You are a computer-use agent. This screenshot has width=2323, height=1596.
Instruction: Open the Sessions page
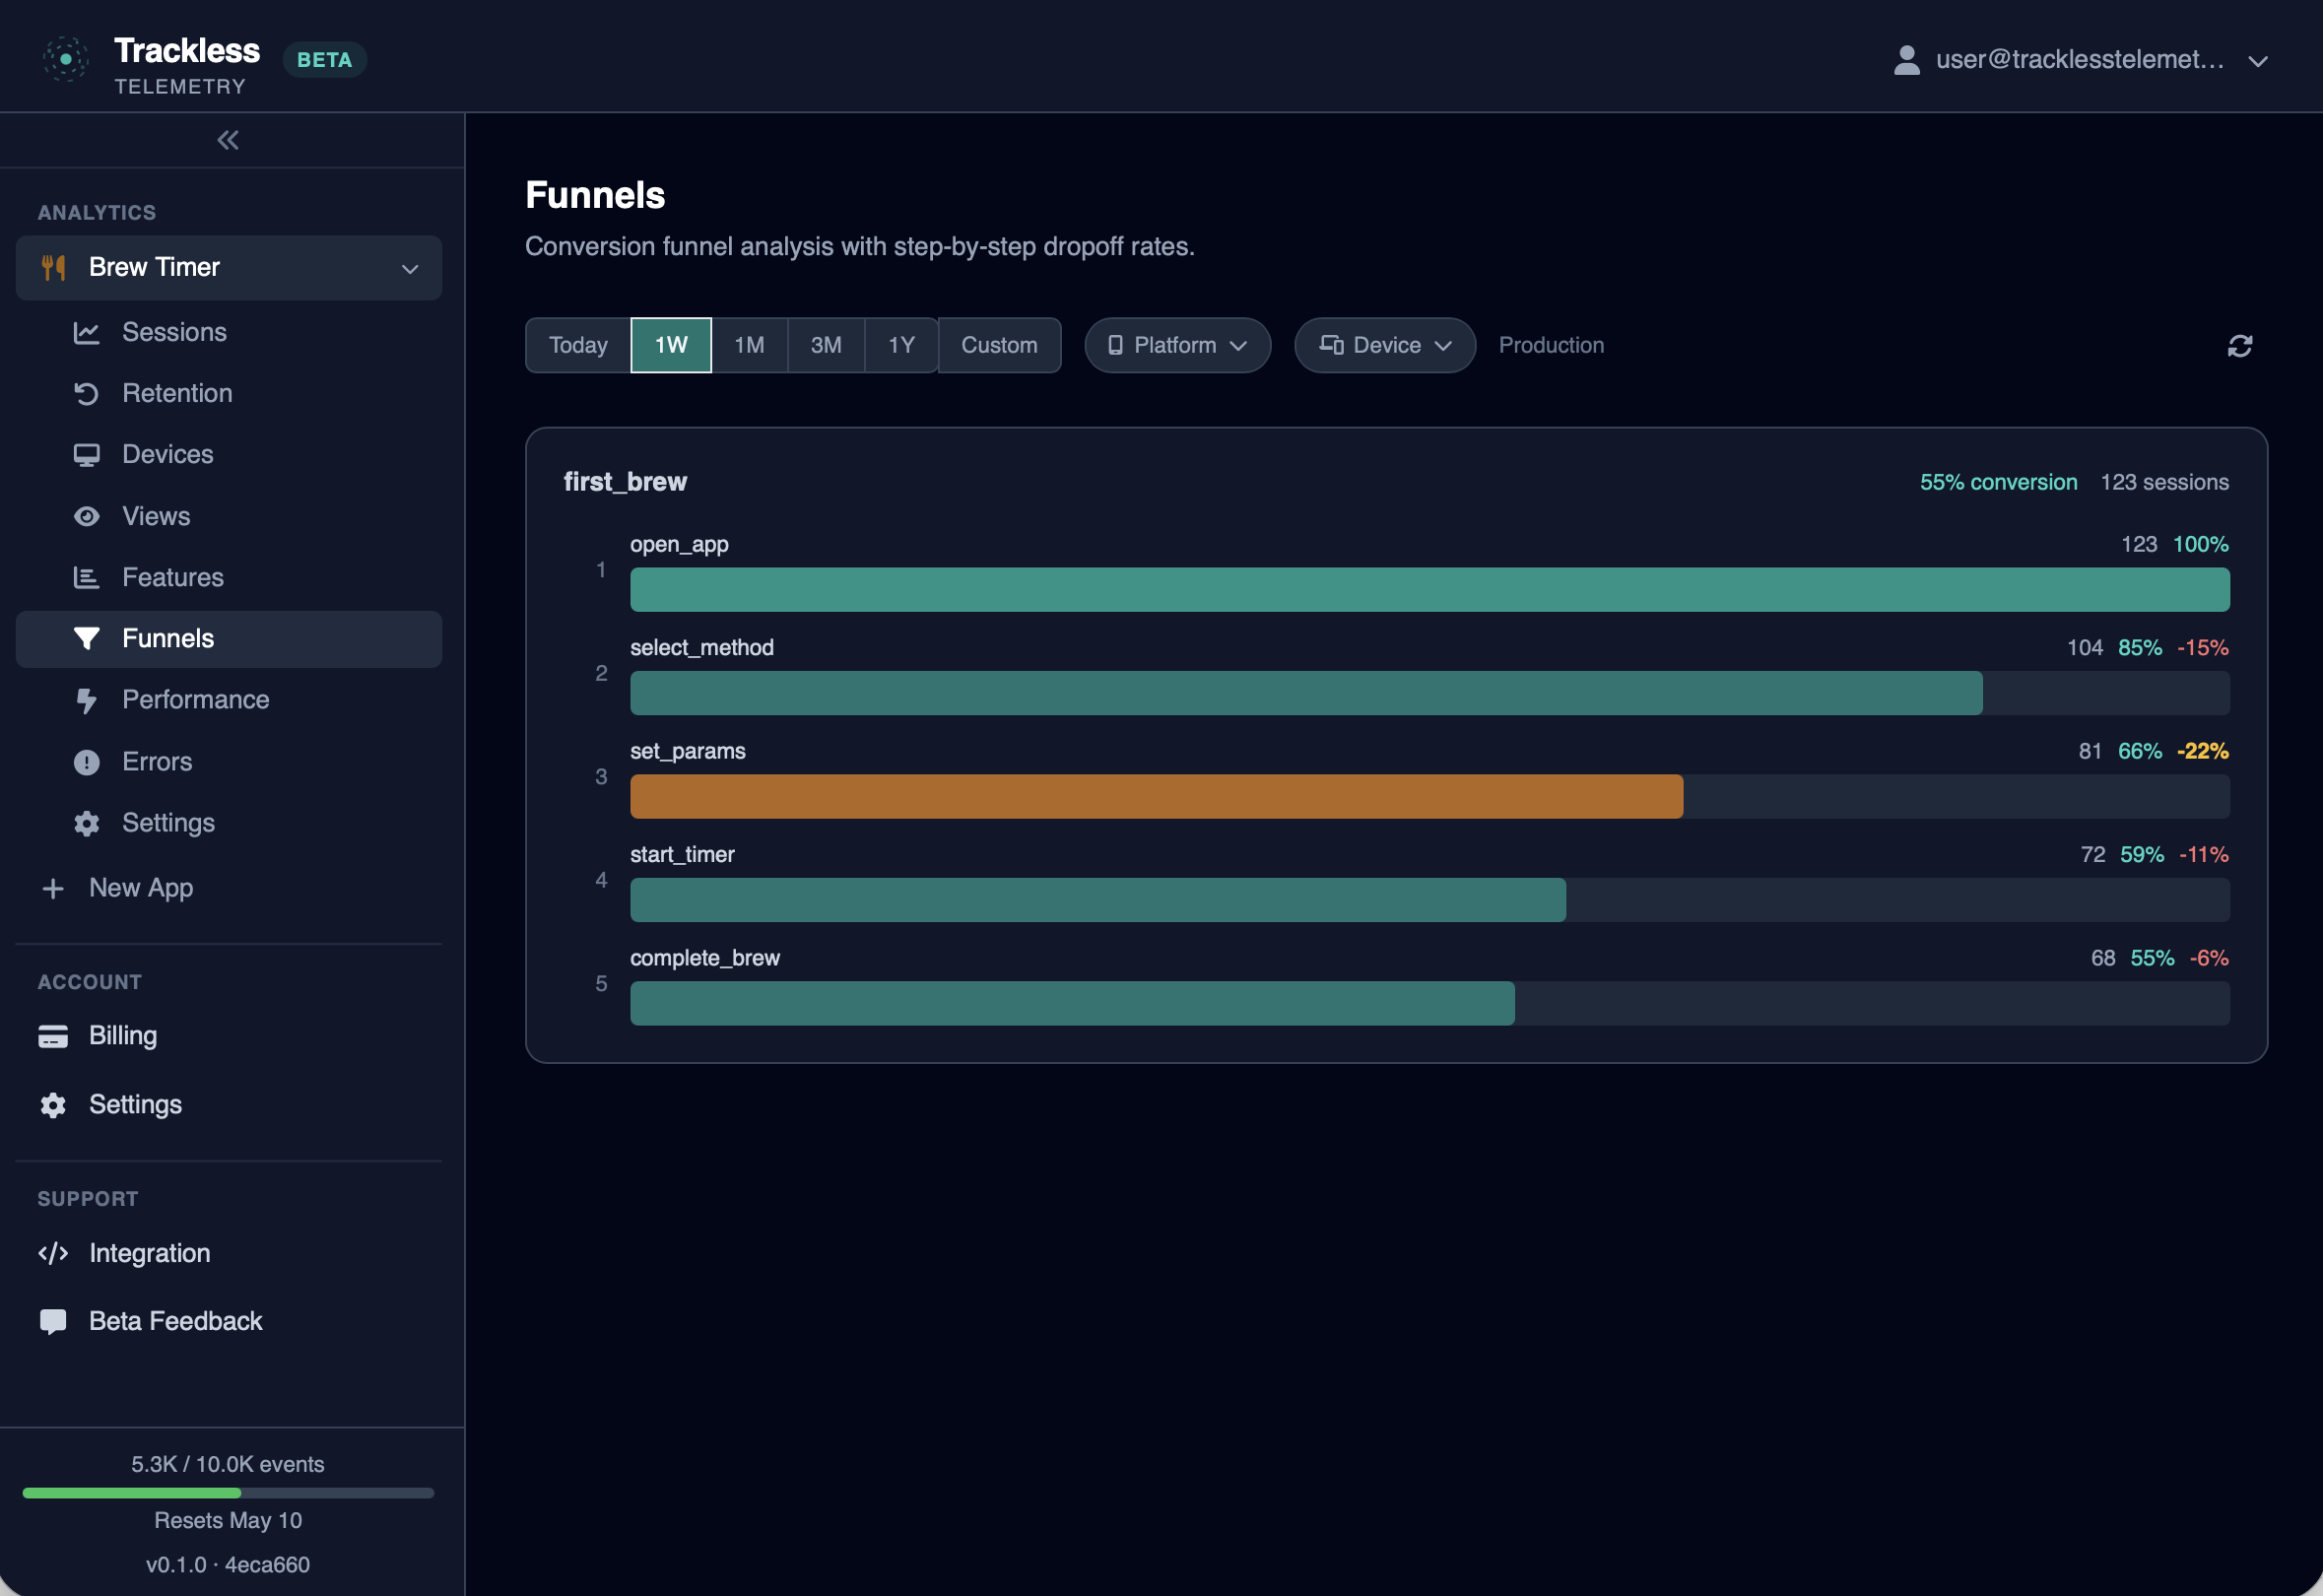tap(229, 333)
